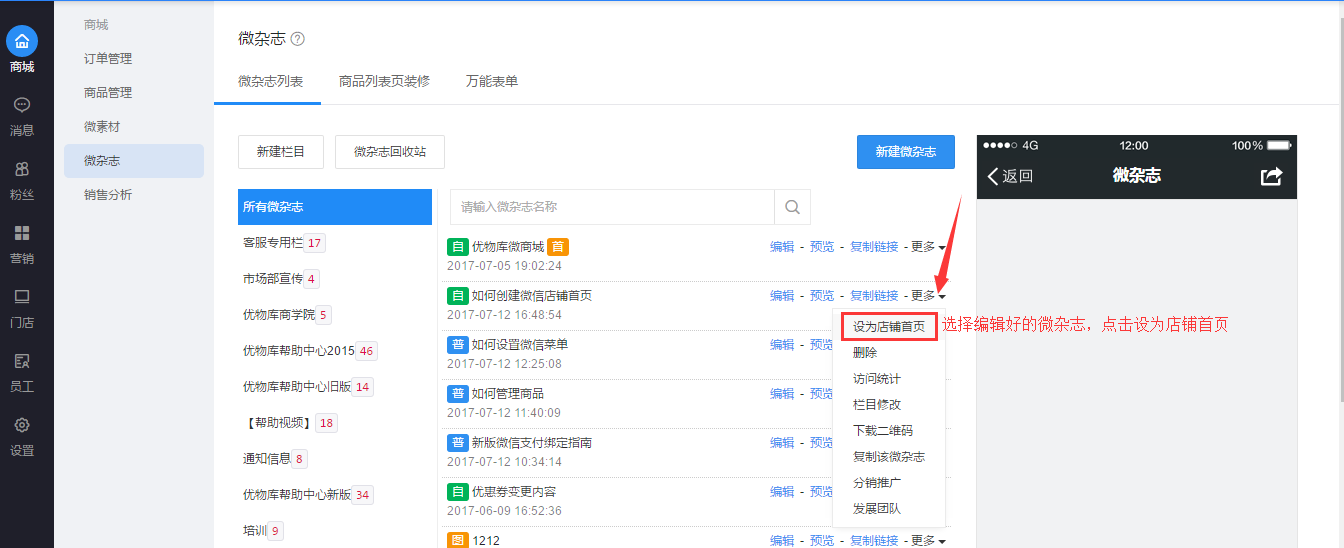This screenshot has height=548, width=1344.
Task: Click the 员工 staff icon
Action: [x=22, y=361]
